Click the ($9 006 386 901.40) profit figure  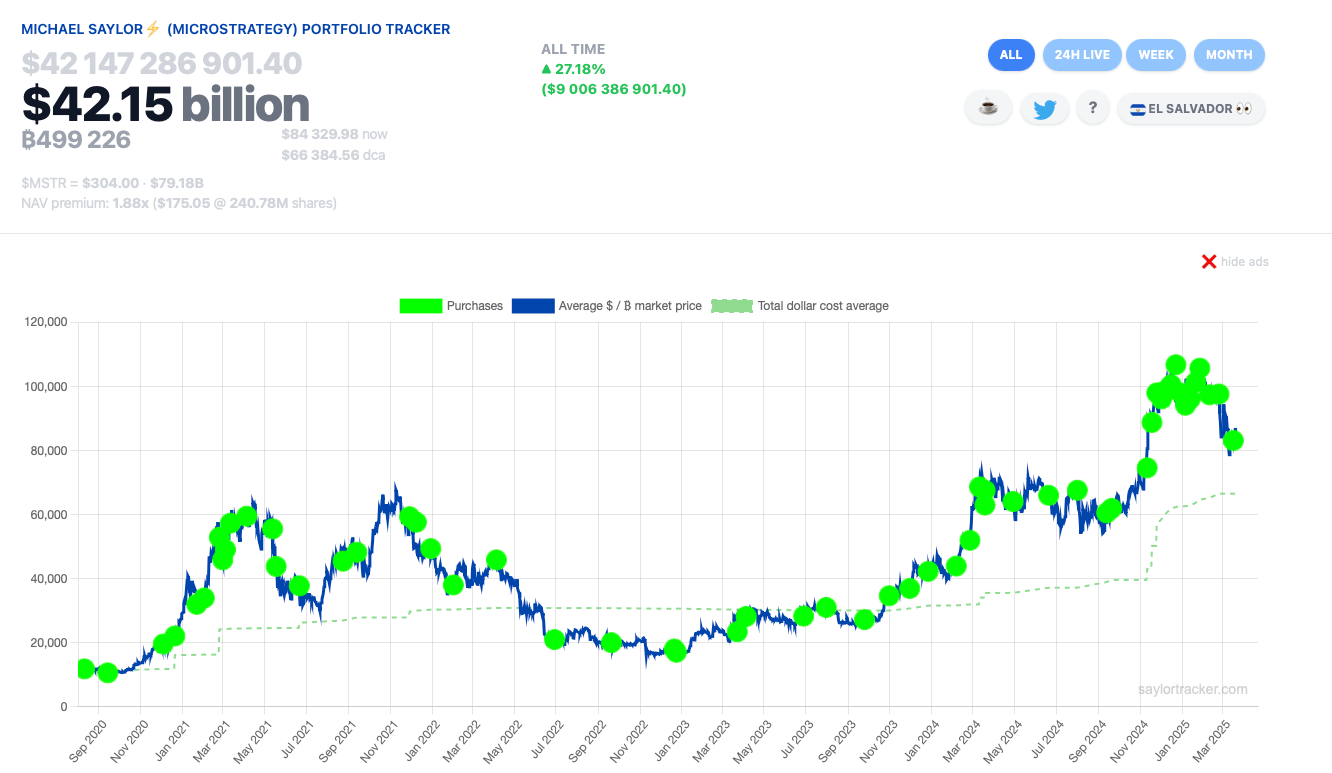coord(614,89)
